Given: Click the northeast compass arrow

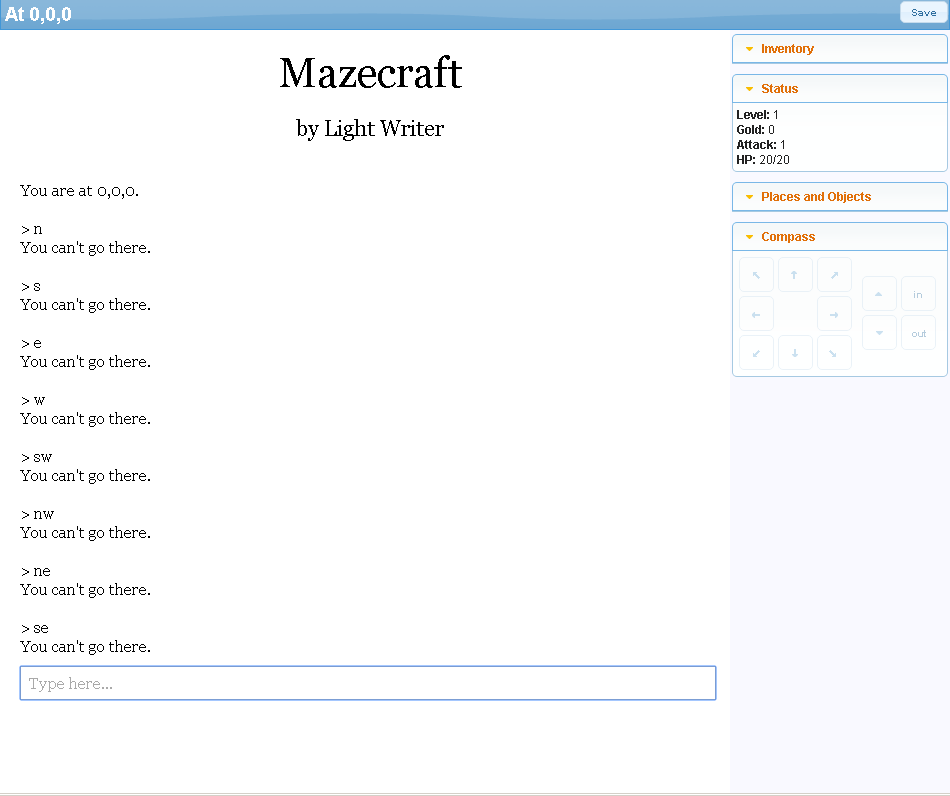Looking at the screenshot, I should pos(834,275).
